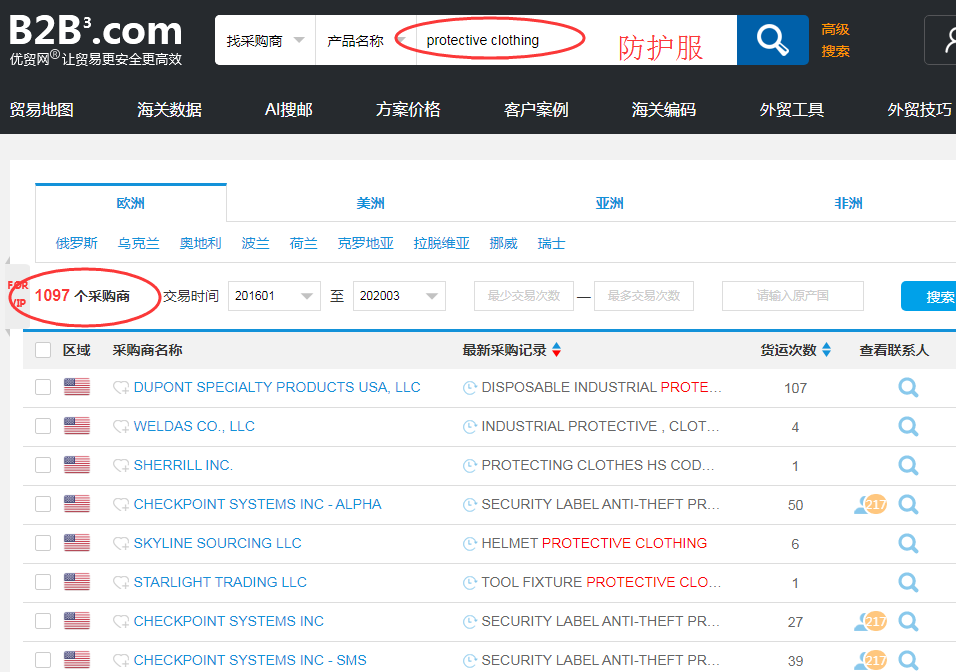Viewport: 956px width, 672px height.
Task: Click clock icon in HELMET PROTECTIVE CLOTHING record
Action: point(469,544)
